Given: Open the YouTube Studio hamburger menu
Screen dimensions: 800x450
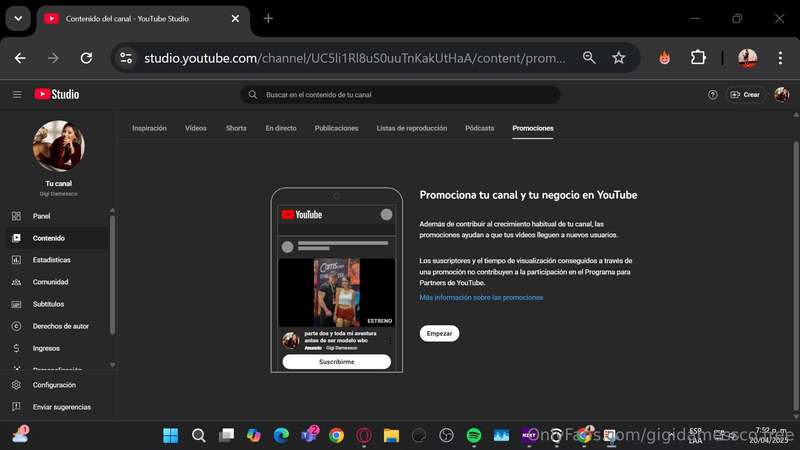Looking at the screenshot, I should point(17,94).
